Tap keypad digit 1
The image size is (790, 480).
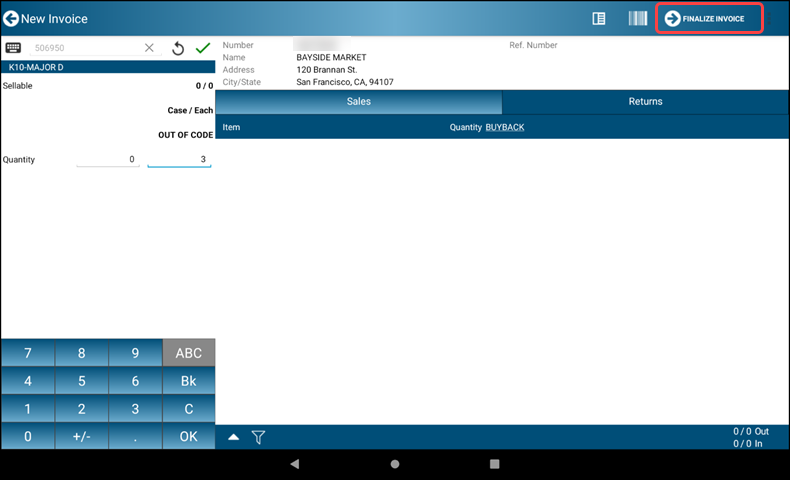point(28,408)
